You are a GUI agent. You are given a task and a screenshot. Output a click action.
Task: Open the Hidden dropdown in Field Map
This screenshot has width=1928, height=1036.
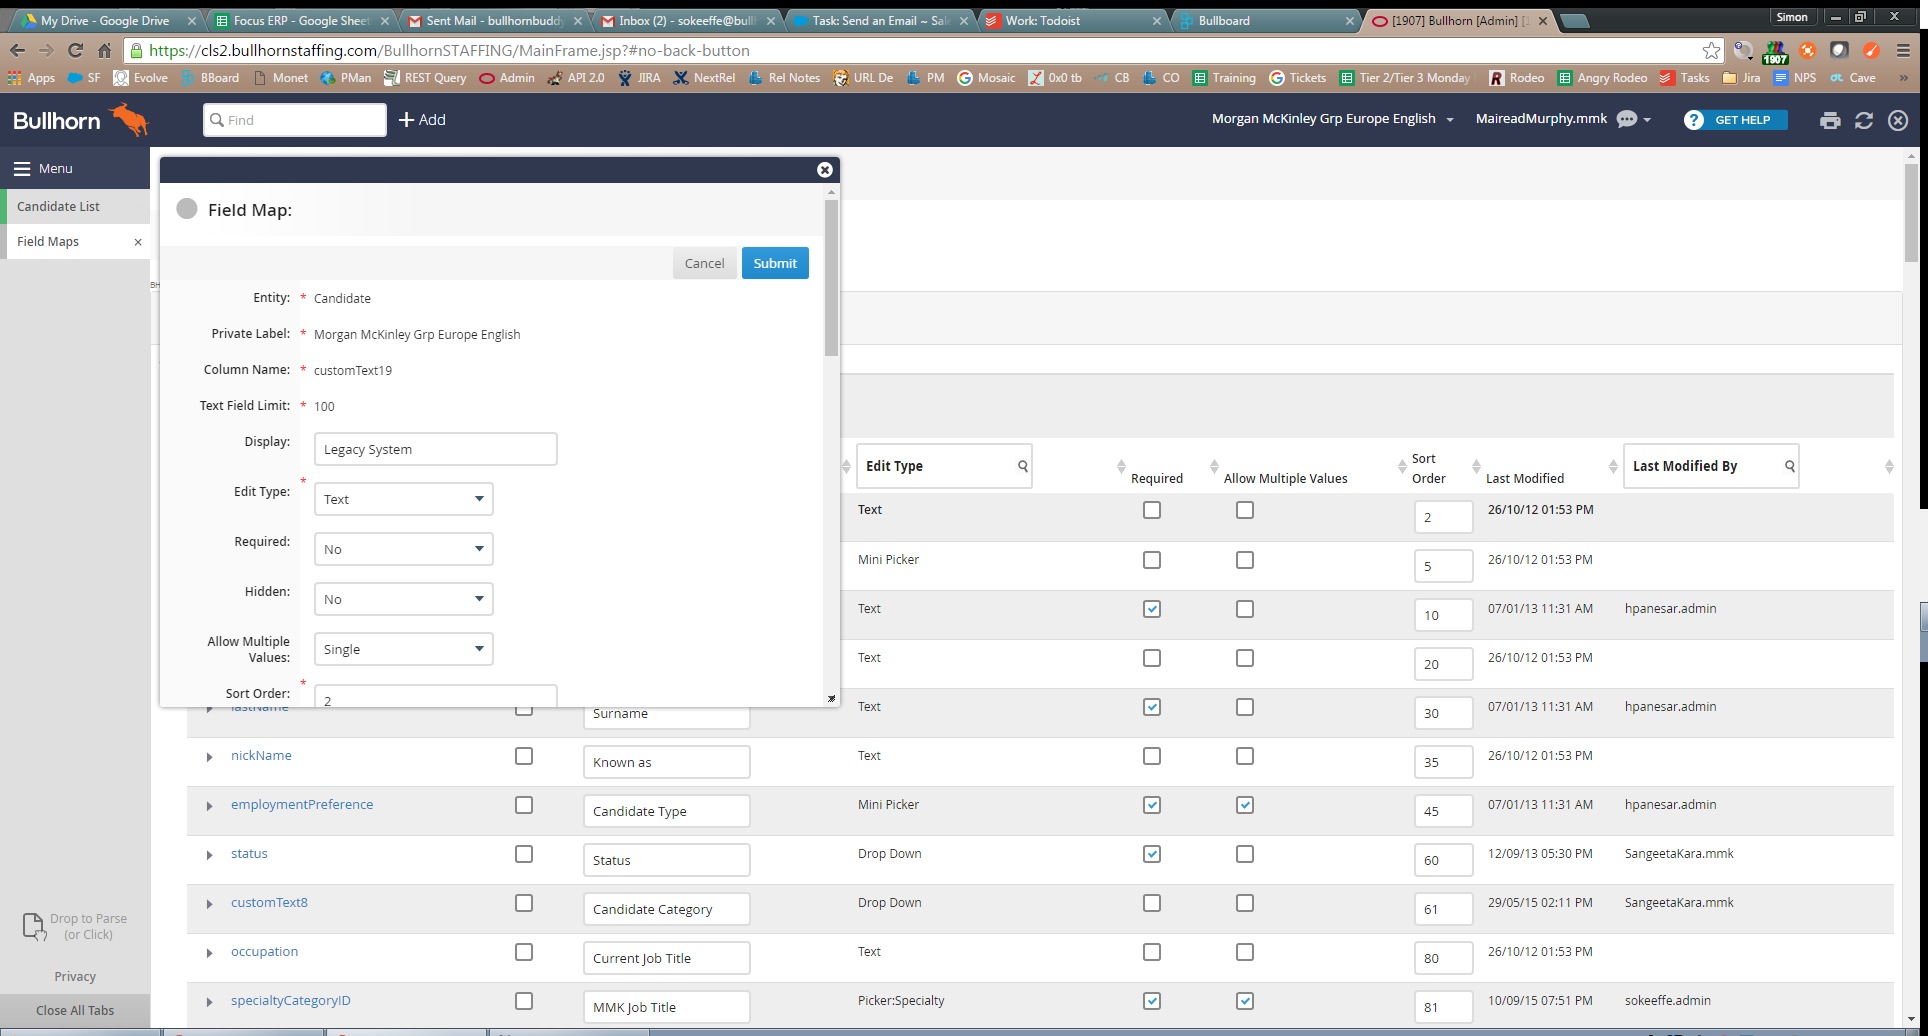403,599
